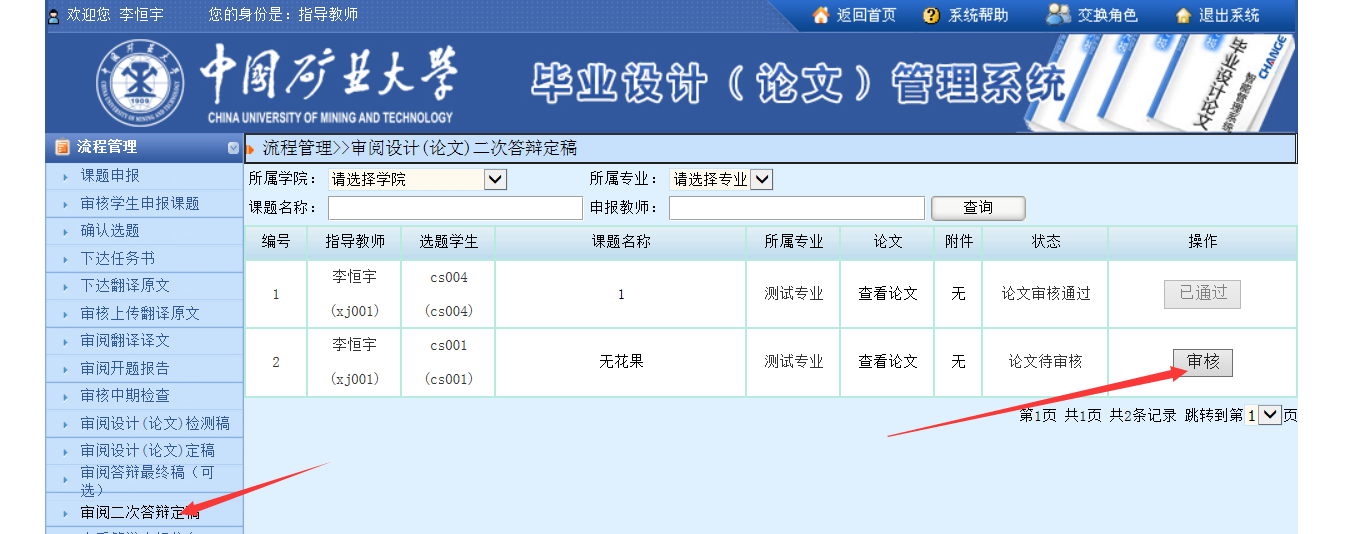The image size is (1348, 534).
Task: Focus the 申报教师 input field
Action: (x=797, y=208)
